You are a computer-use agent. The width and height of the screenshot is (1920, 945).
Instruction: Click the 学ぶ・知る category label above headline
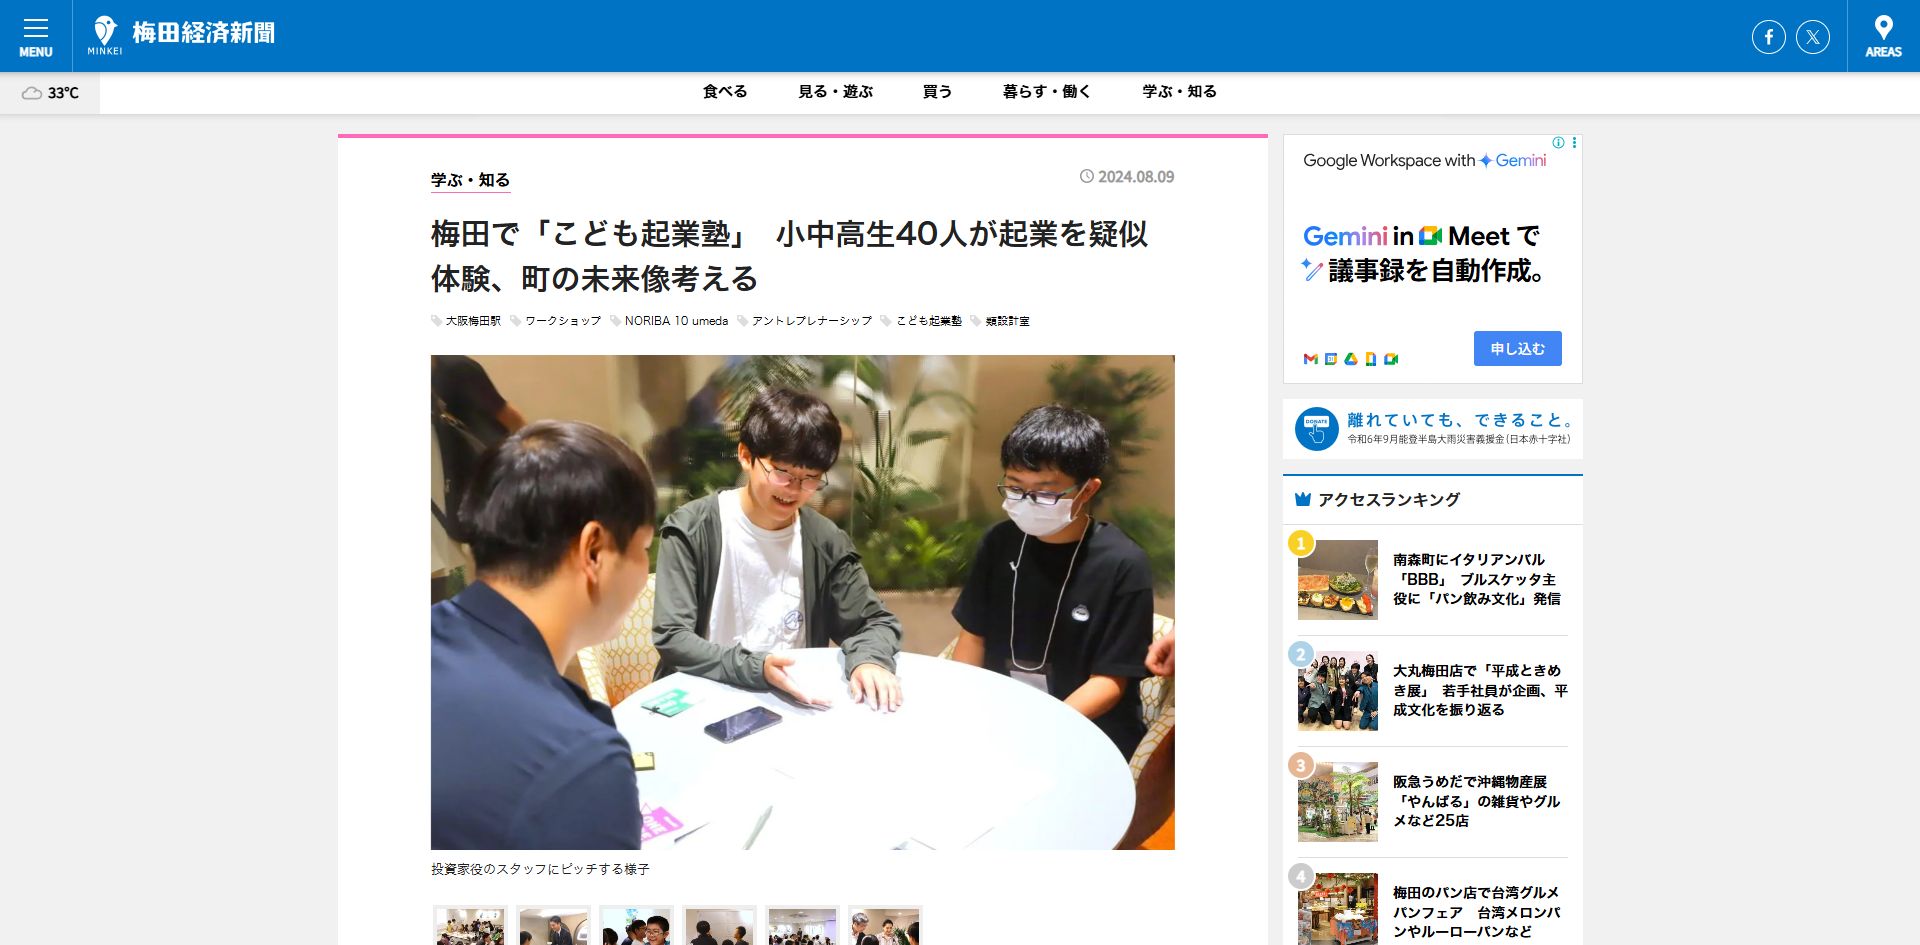tap(470, 180)
